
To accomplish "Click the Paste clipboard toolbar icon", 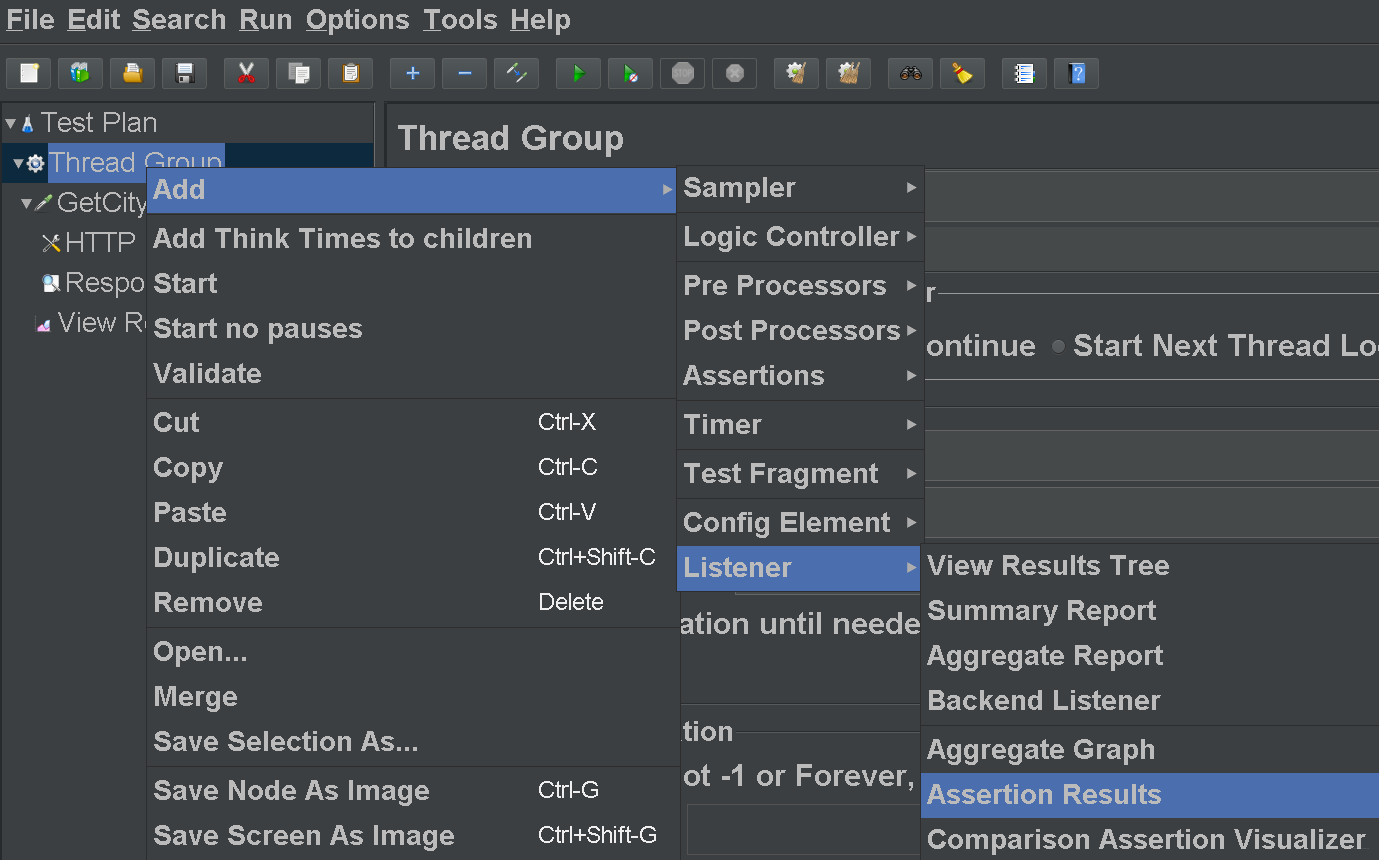I will [x=350, y=73].
